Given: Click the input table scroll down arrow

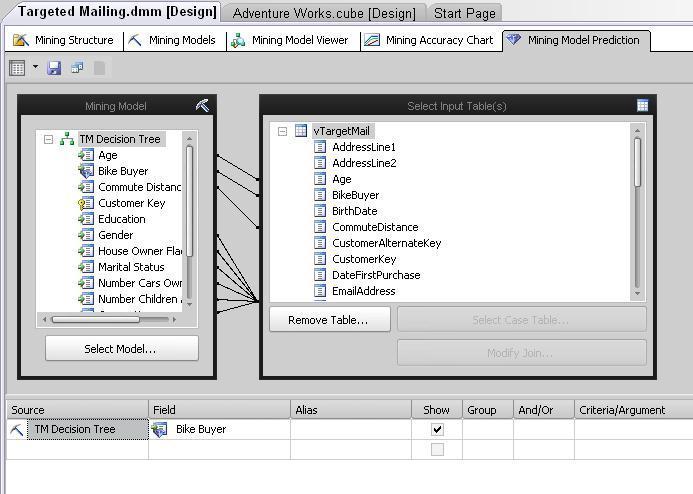Looking at the screenshot, I should 637,293.
